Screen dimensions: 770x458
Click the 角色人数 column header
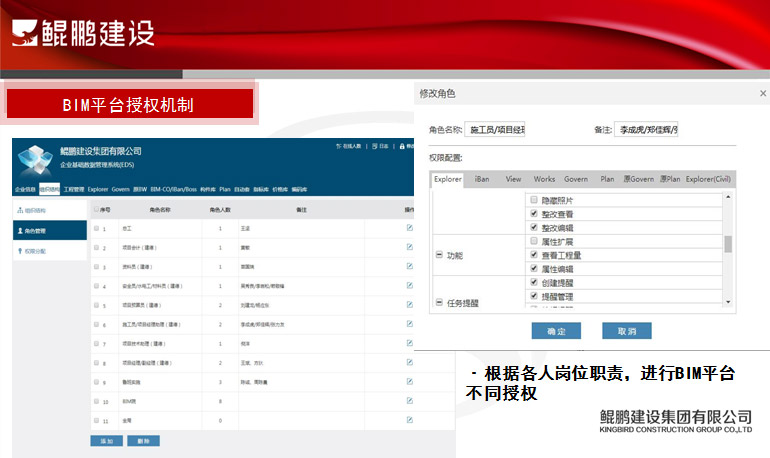tap(220, 210)
